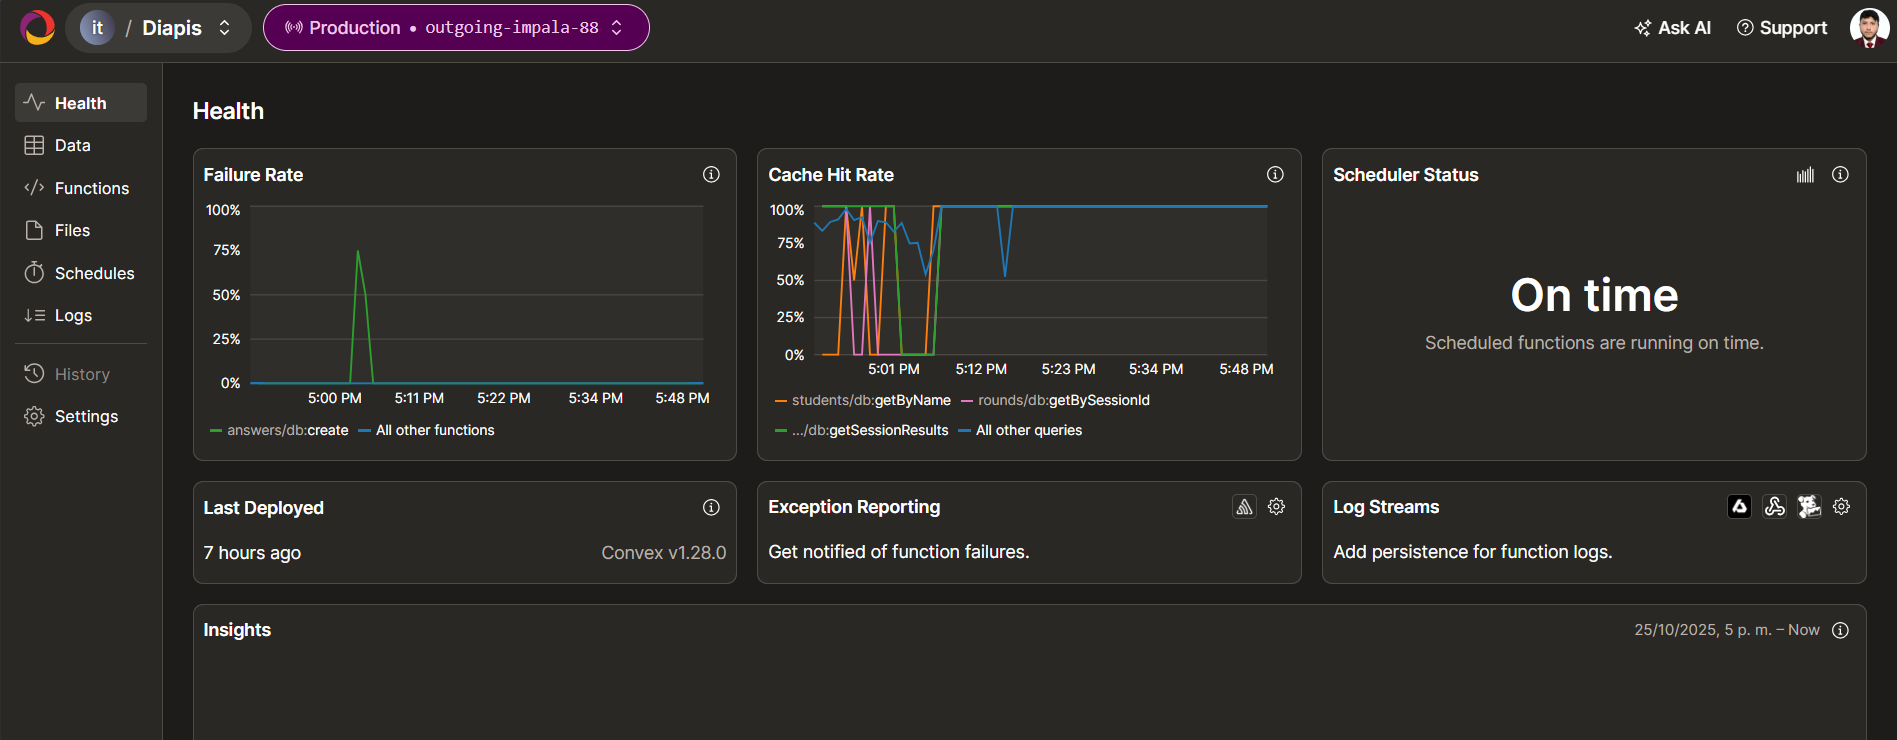The height and width of the screenshot is (740, 1897).
Task: Show info for Cache Hit Rate
Action: [1275, 175]
